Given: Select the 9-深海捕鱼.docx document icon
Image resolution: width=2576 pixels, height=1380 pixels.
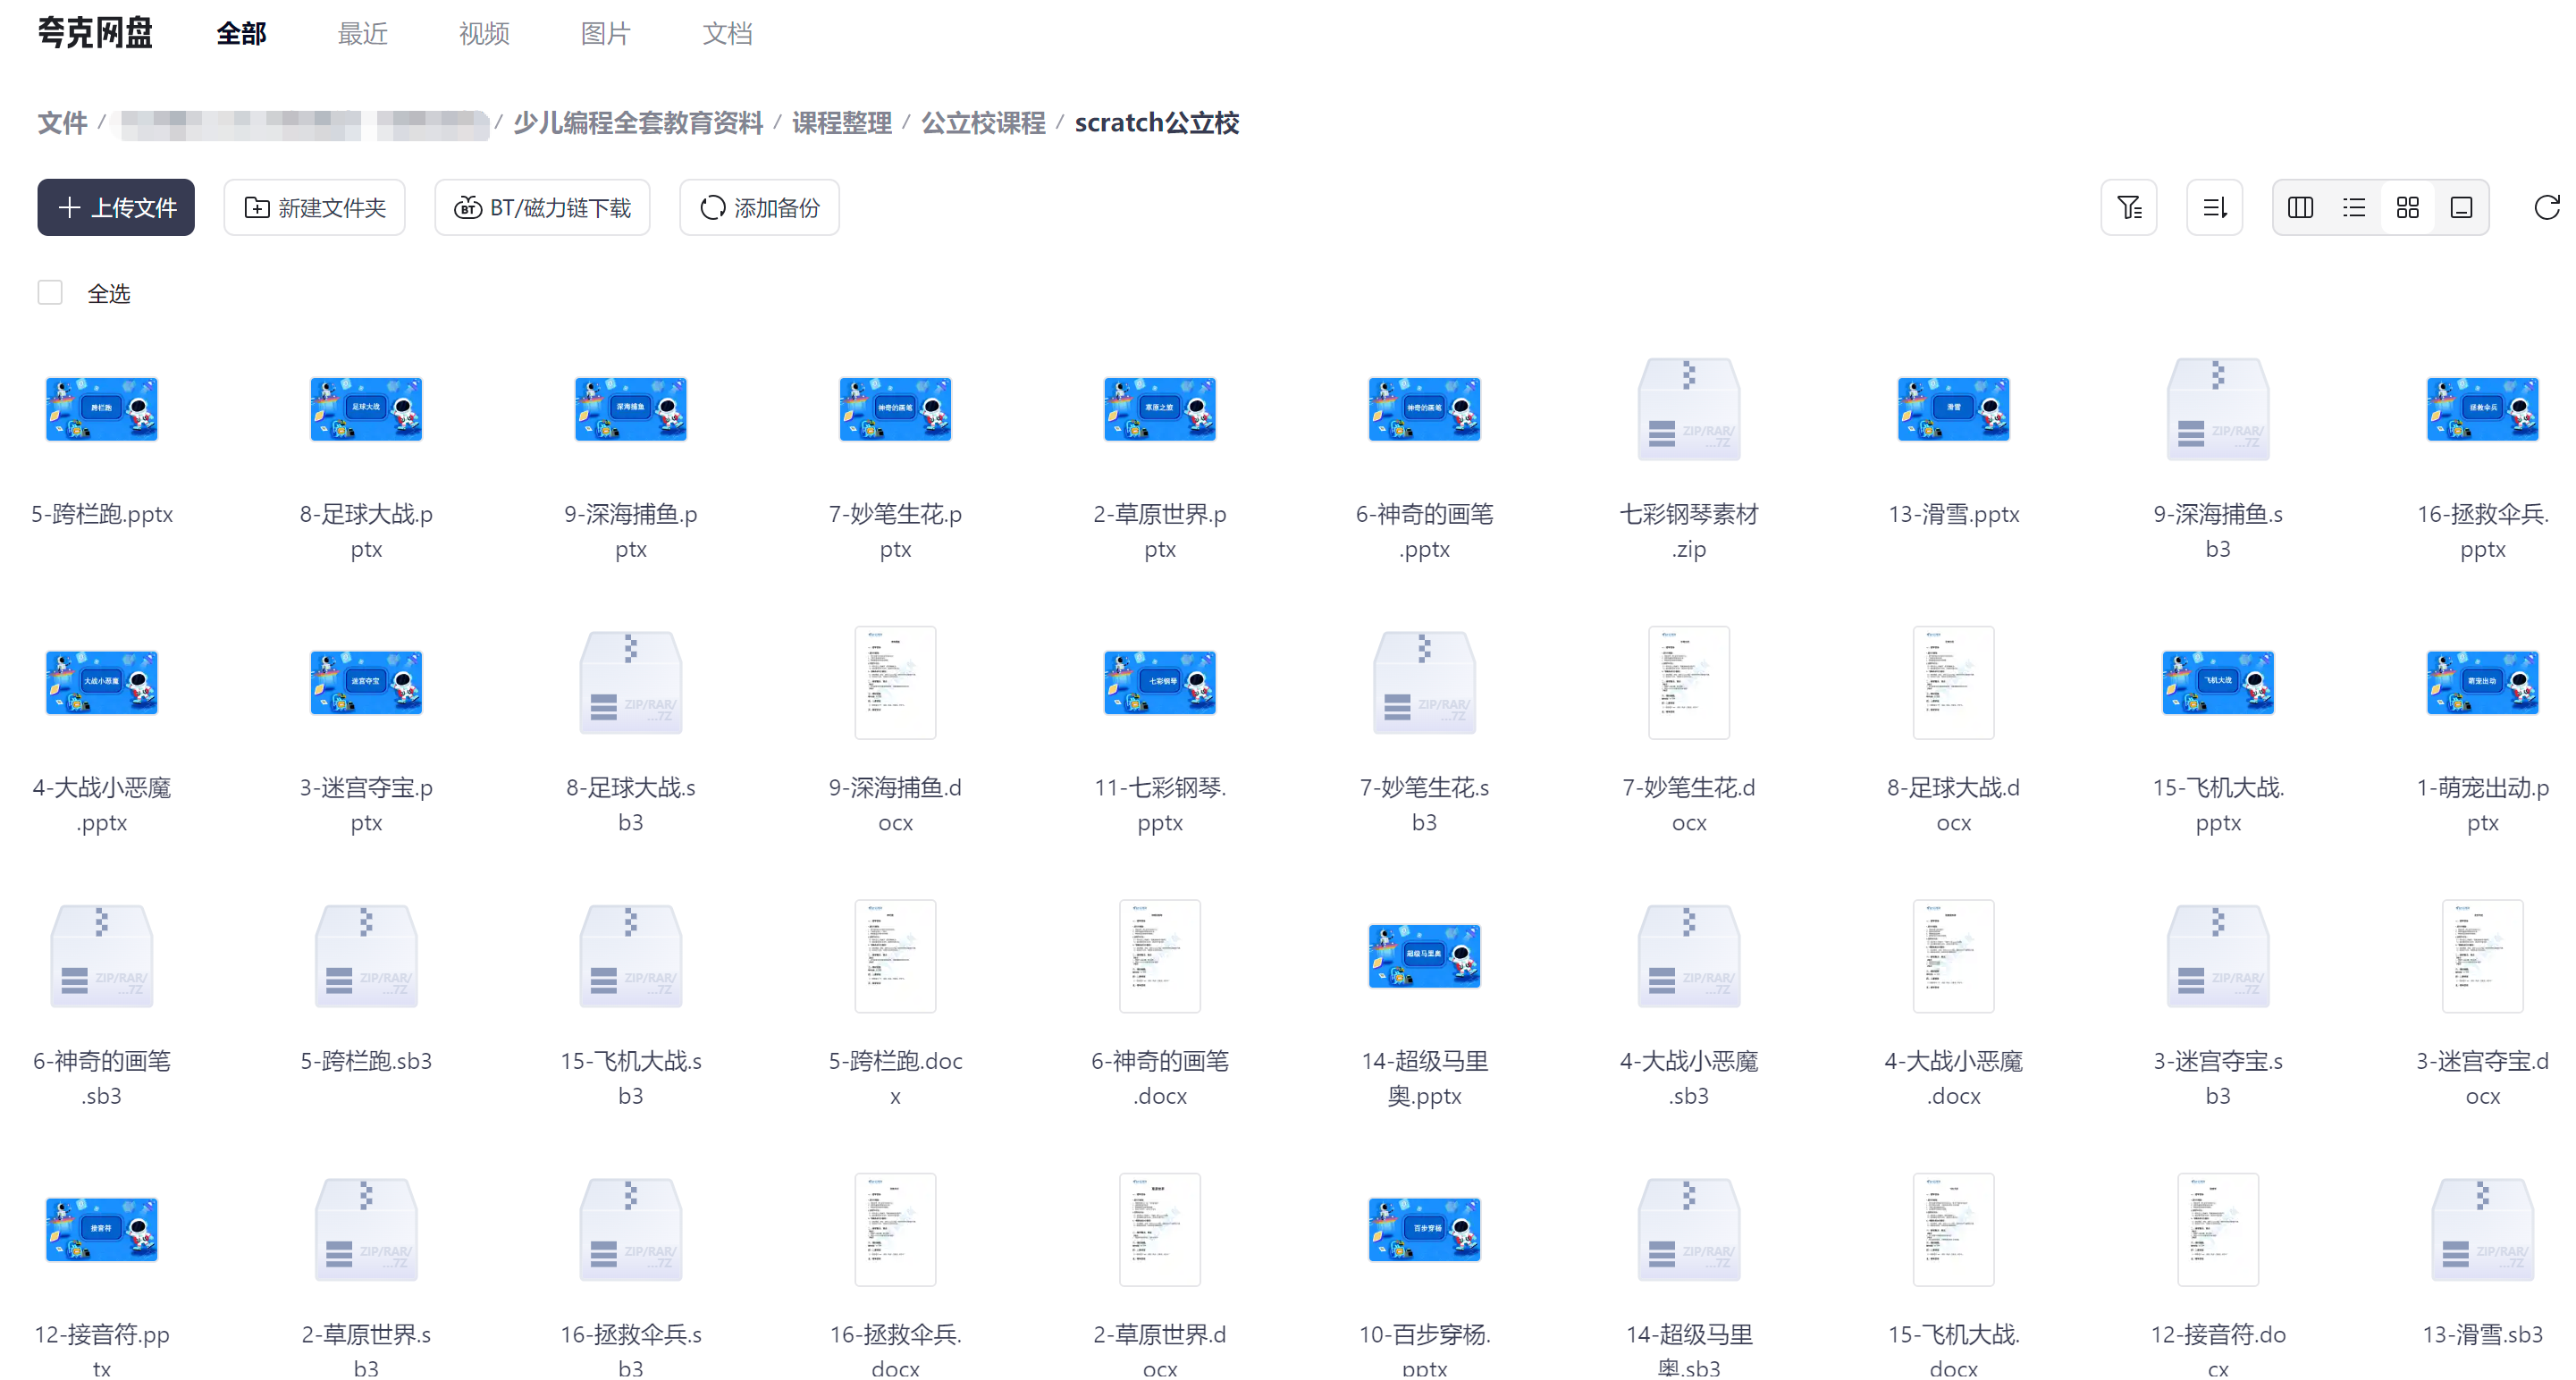Looking at the screenshot, I should pyautogui.click(x=895, y=683).
